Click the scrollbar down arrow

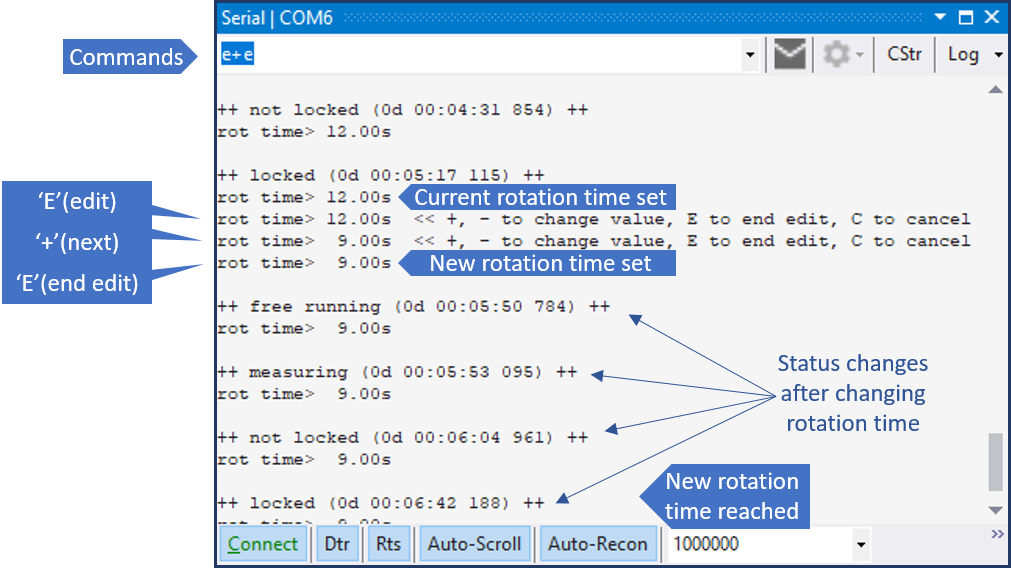[x=996, y=510]
